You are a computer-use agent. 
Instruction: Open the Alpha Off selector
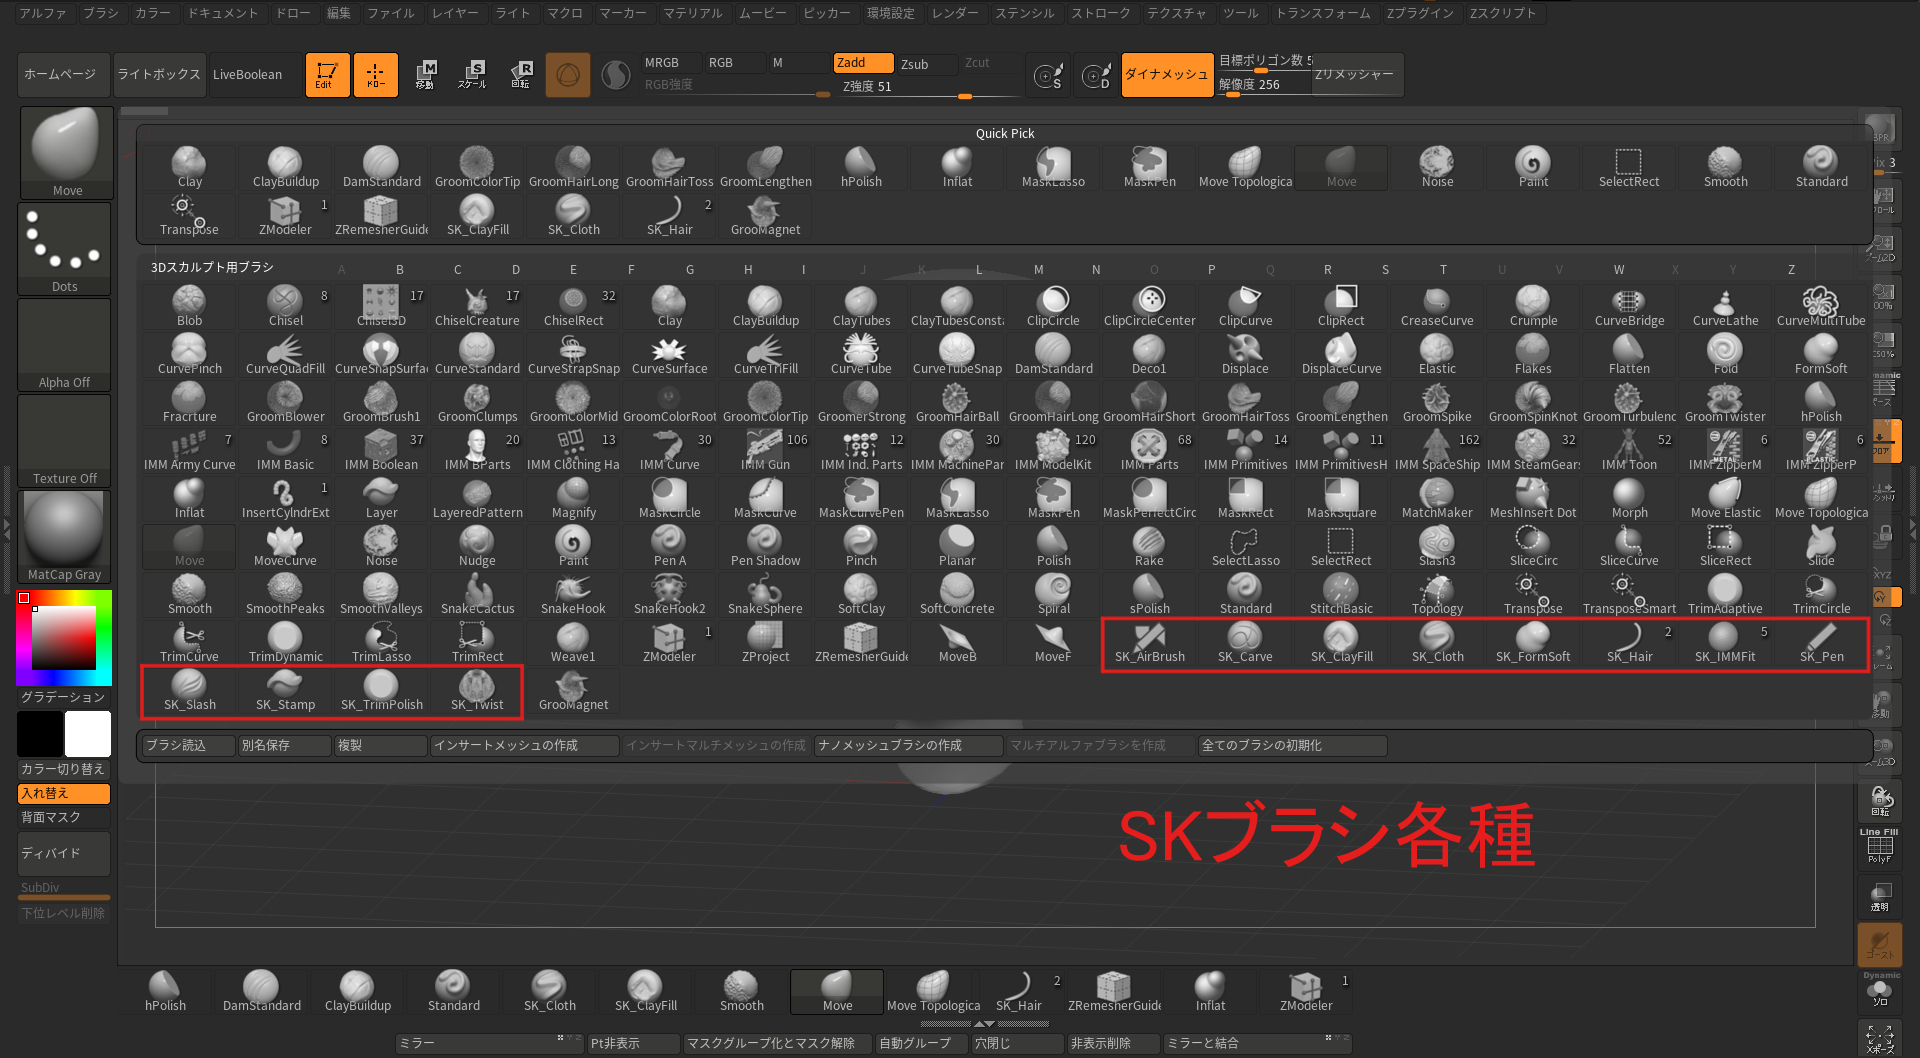[64, 340]
